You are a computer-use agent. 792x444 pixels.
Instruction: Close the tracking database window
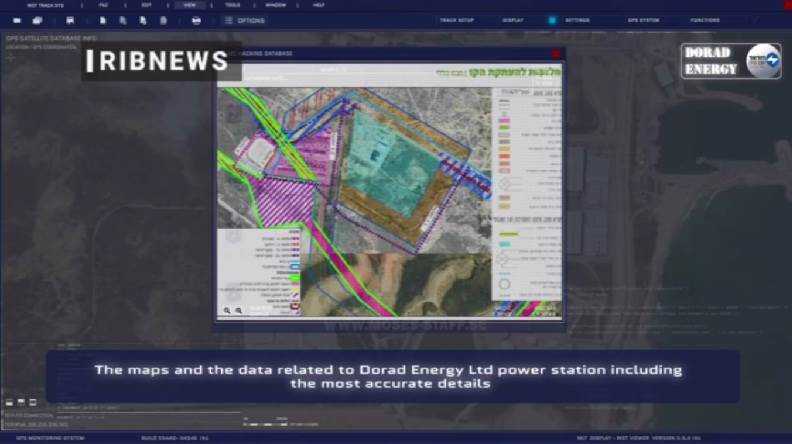pyautogui.click(x=556, y=54)
